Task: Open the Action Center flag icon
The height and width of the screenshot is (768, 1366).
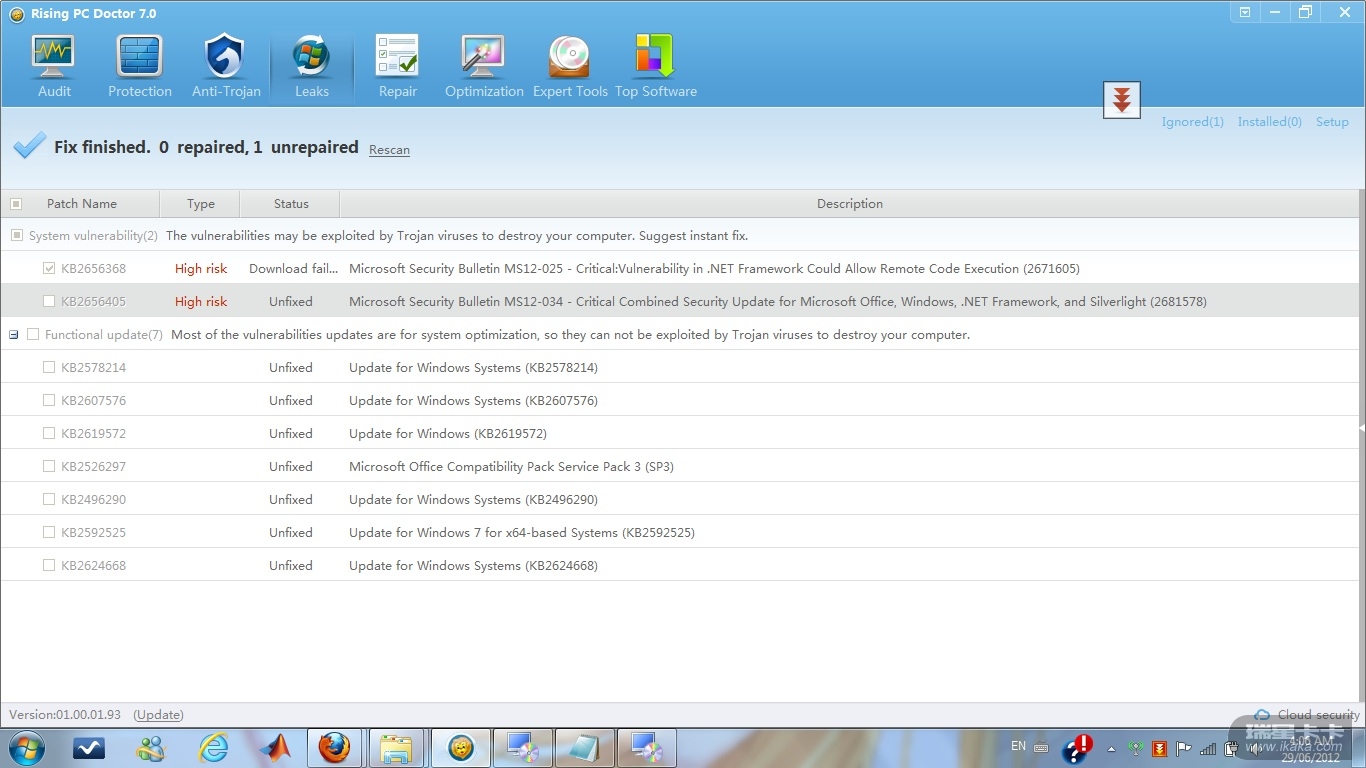Action: tap(1184, 748)
